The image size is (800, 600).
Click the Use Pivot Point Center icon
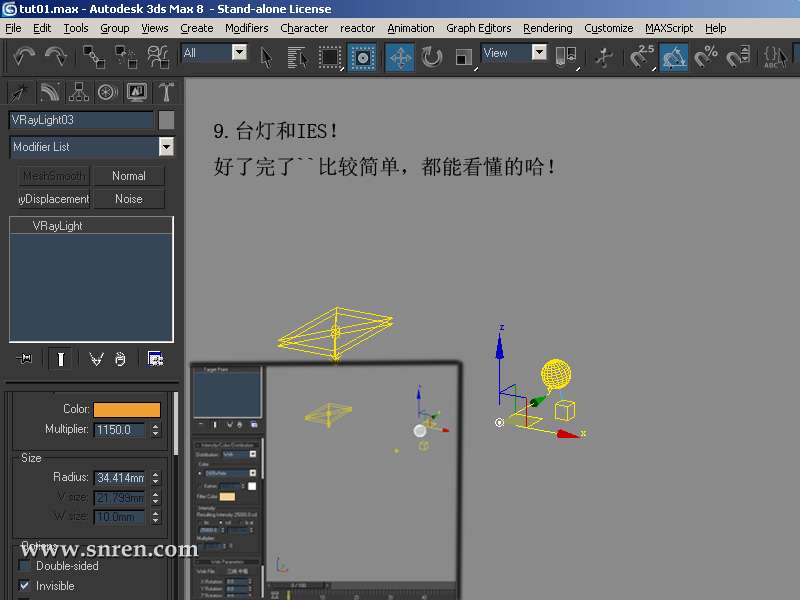(x=566, y=57)
